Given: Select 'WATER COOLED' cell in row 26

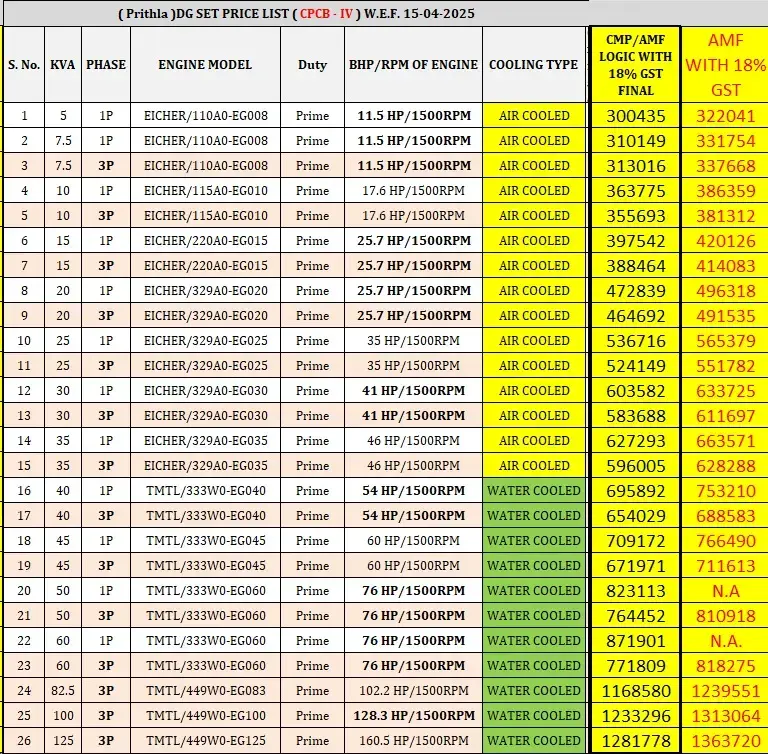Looking at the screenshot, I should coord(534,740).
